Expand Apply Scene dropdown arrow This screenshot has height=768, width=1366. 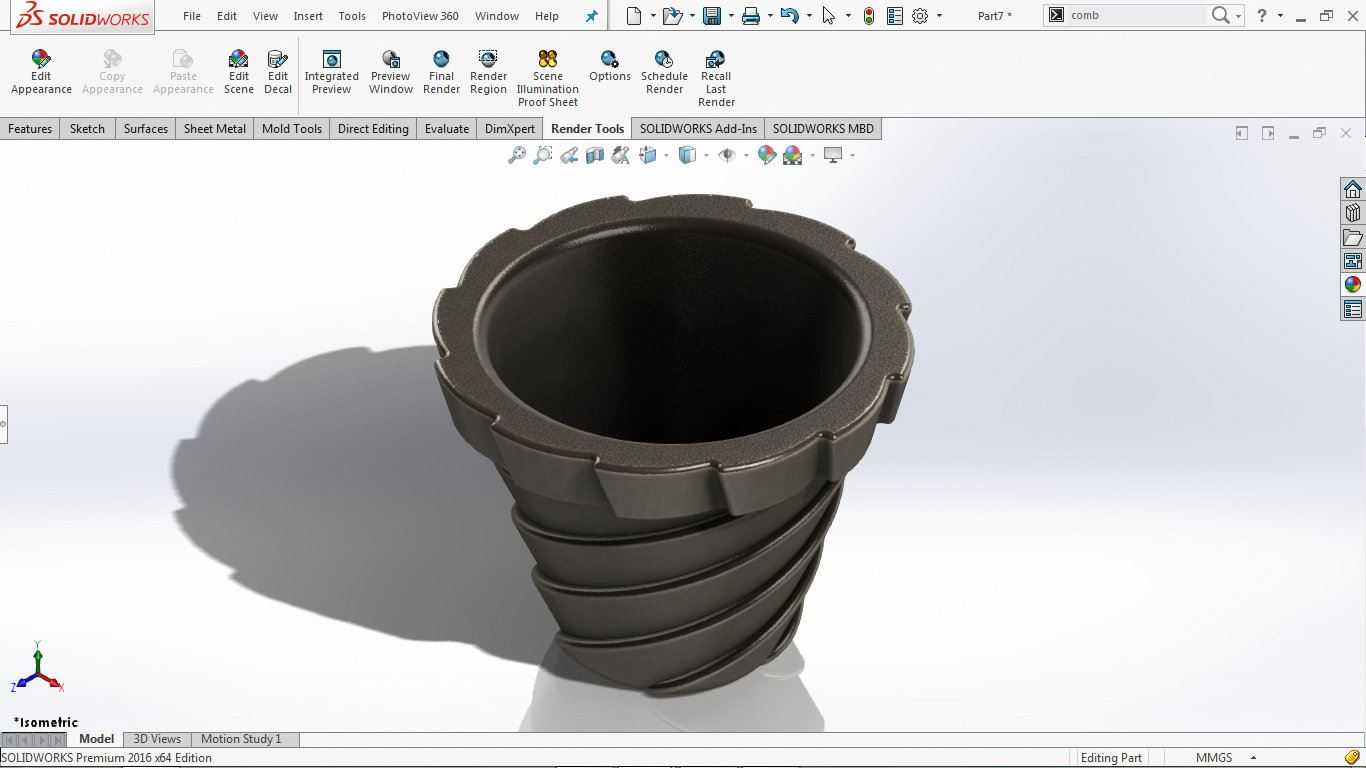pos(812,155)
